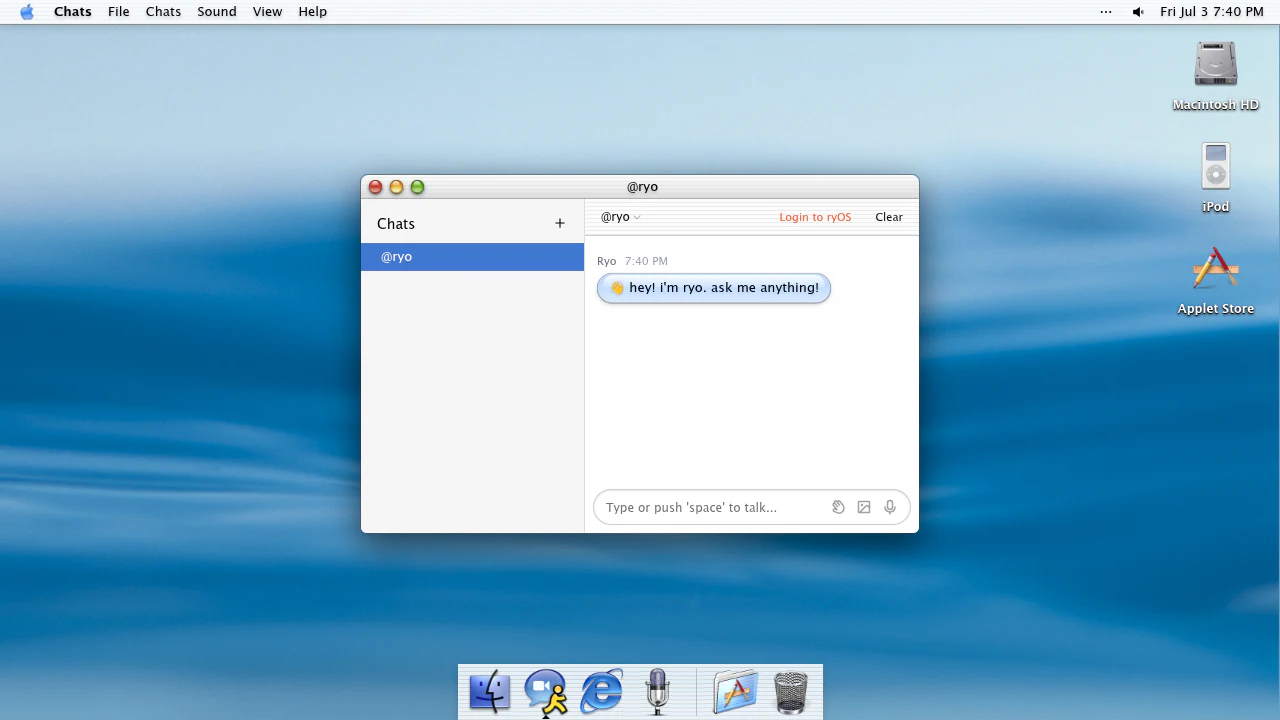Click the image attachment icon
This screenshot has height=720, width=1280.
[x=864, y=507]
